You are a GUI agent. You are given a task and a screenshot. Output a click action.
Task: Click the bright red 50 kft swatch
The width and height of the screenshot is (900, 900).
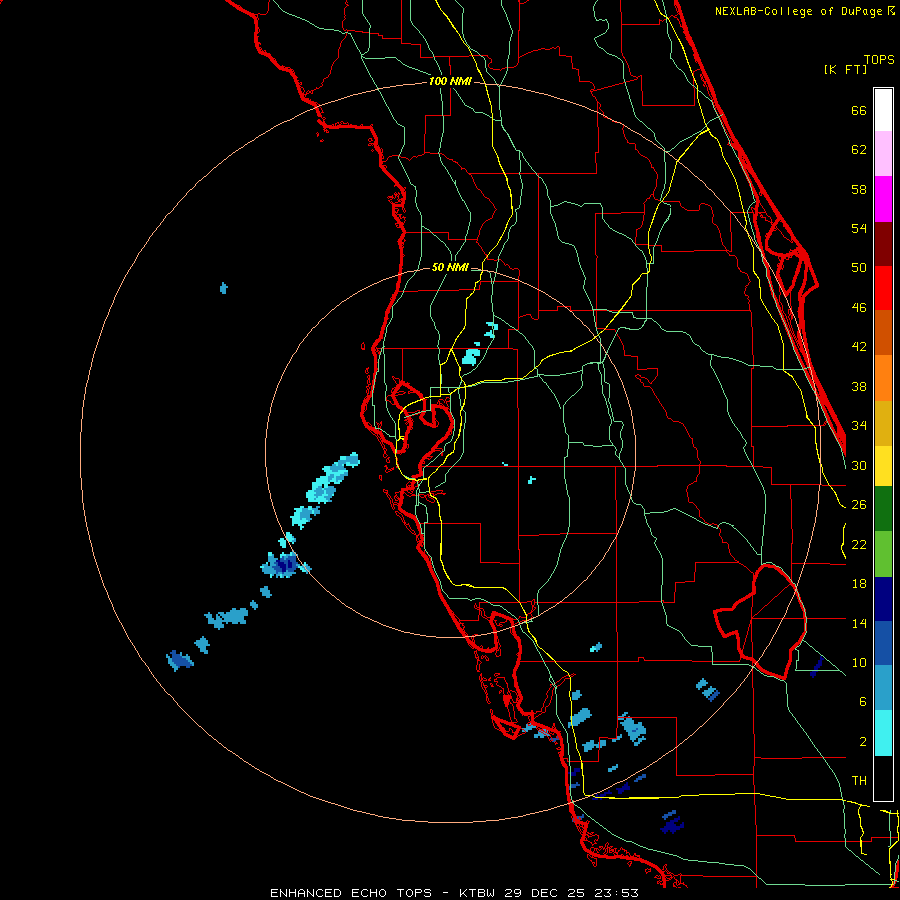(883, 288)
